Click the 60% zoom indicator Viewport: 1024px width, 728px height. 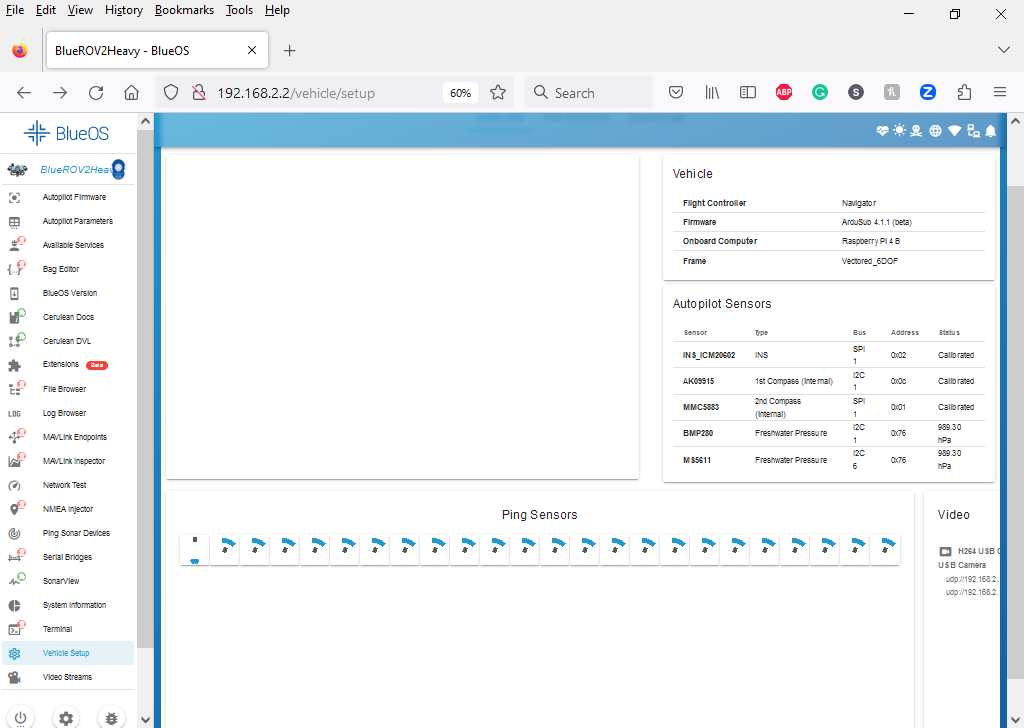pos(459,91)
